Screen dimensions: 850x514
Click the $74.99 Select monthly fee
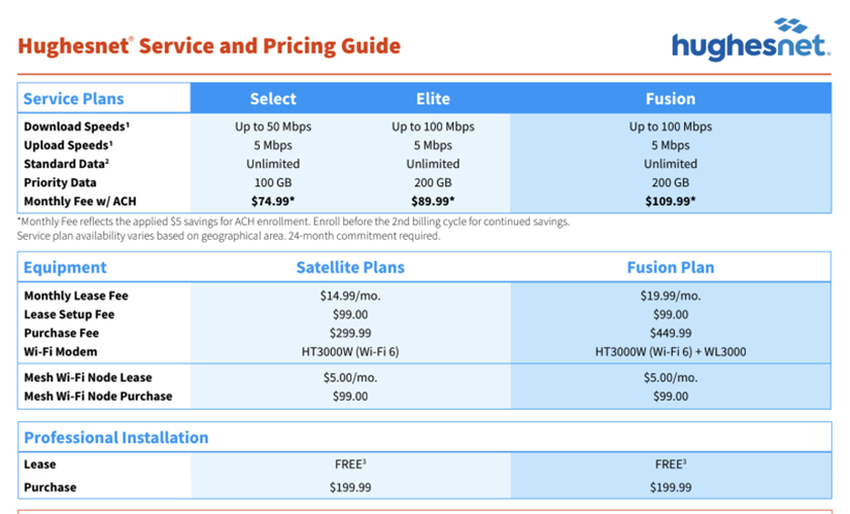[273, 202]
